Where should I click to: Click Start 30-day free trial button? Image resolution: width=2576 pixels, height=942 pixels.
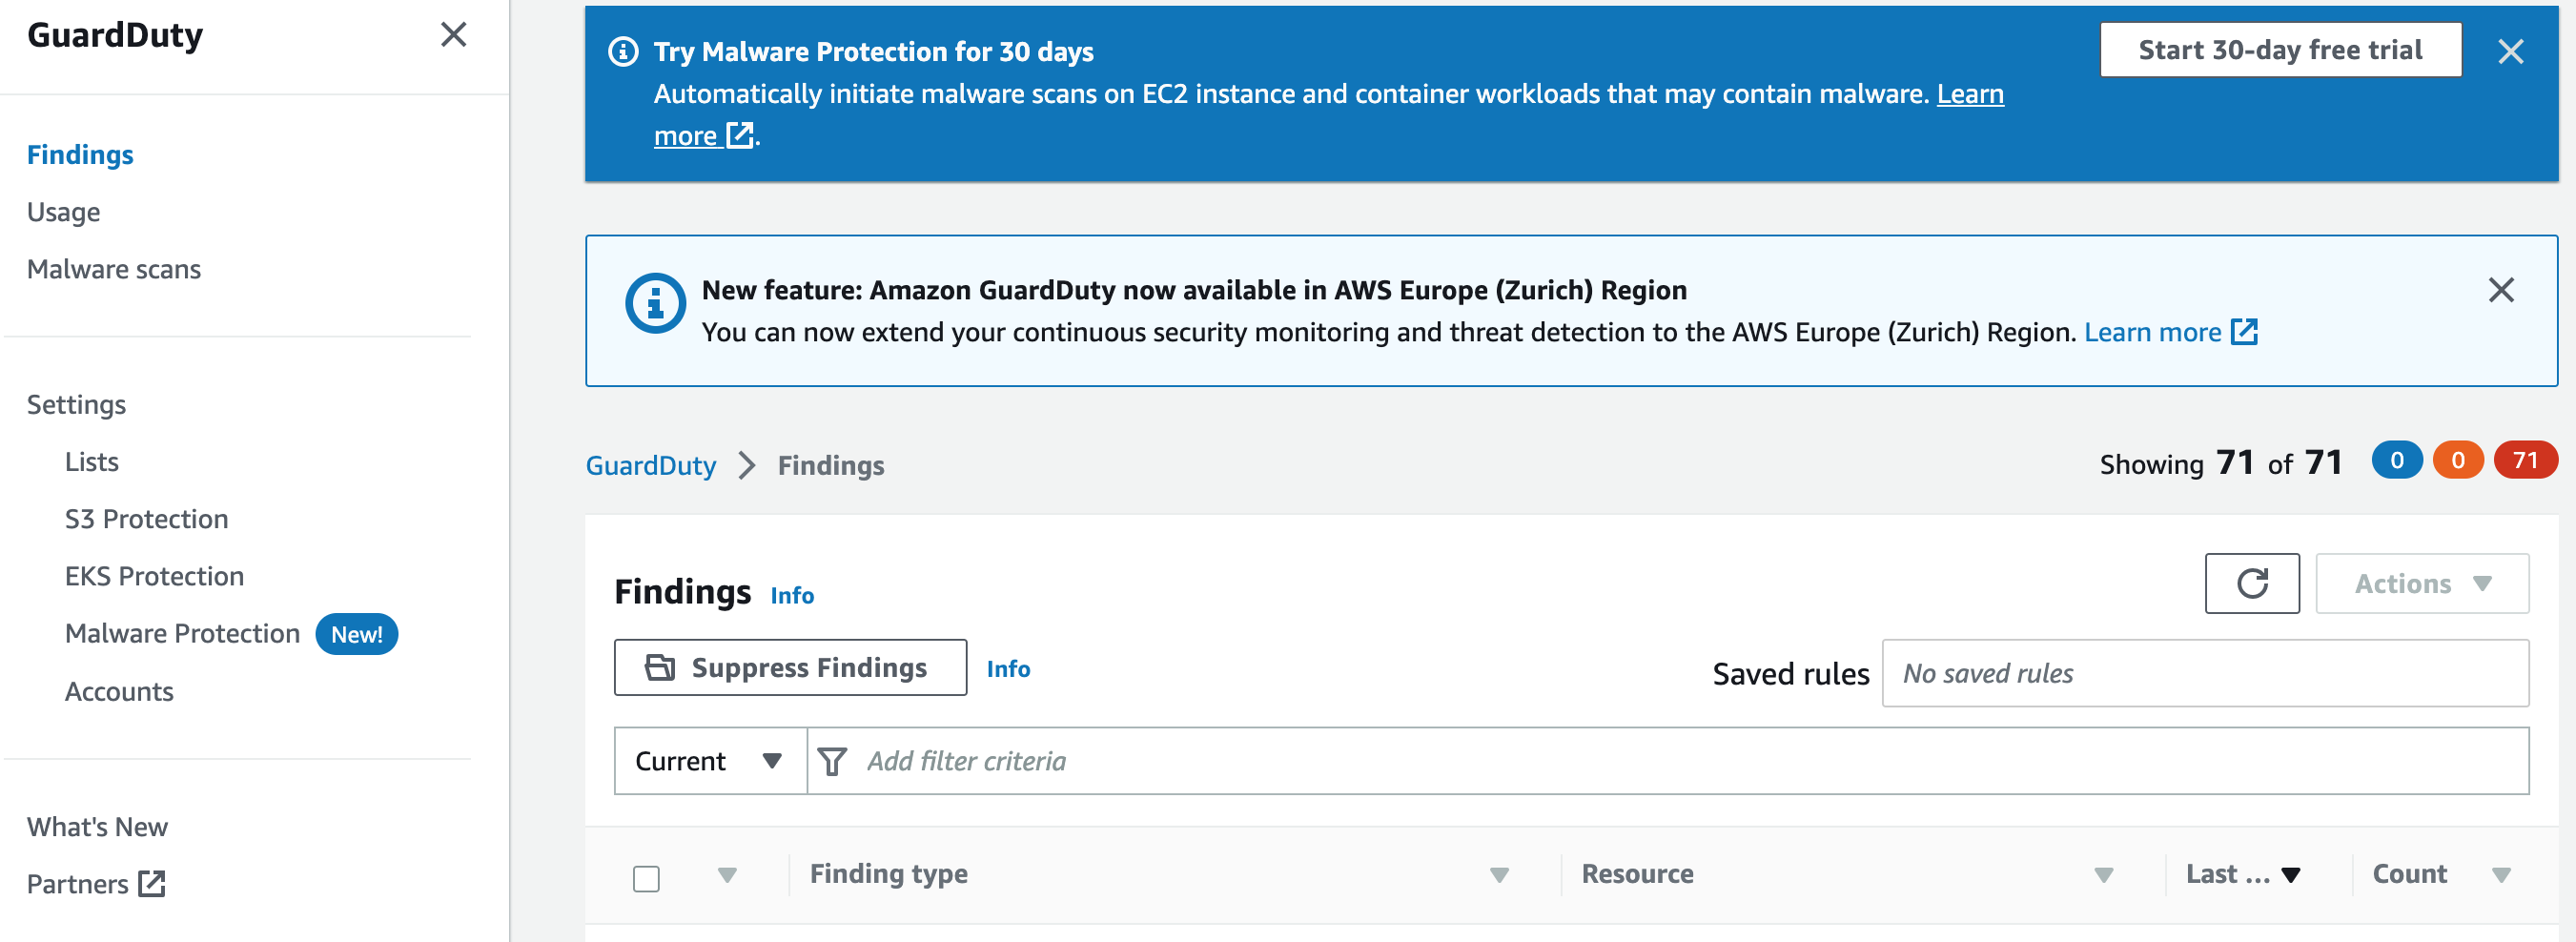click(2279, 50)
